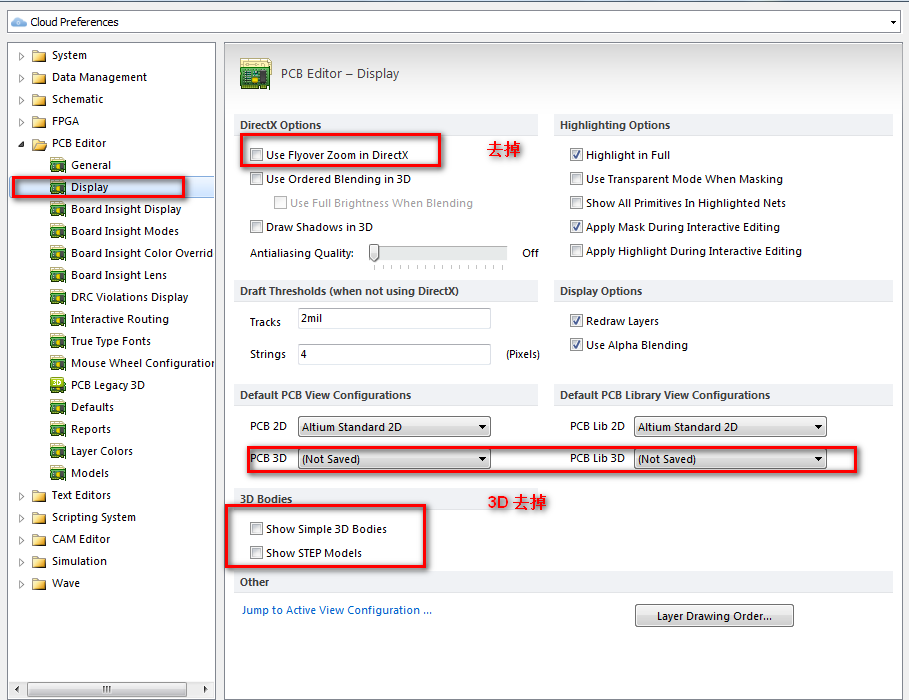Screen dimensions: 909x700
Task: Click the Layer Colors page icon
Action: (x=58, y=451)
